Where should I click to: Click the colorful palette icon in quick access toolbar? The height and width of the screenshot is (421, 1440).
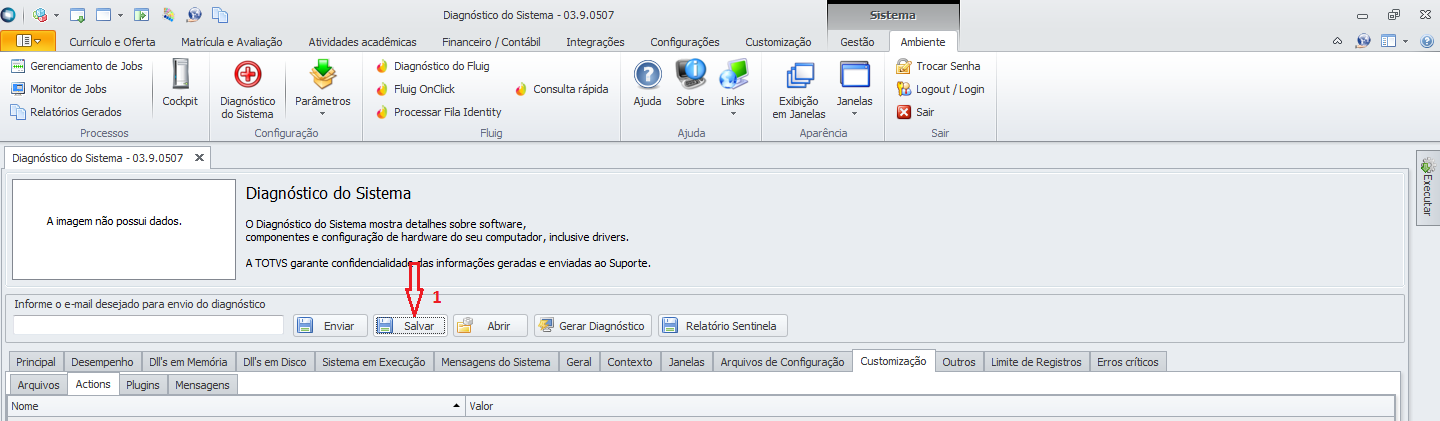coord(168,15)
